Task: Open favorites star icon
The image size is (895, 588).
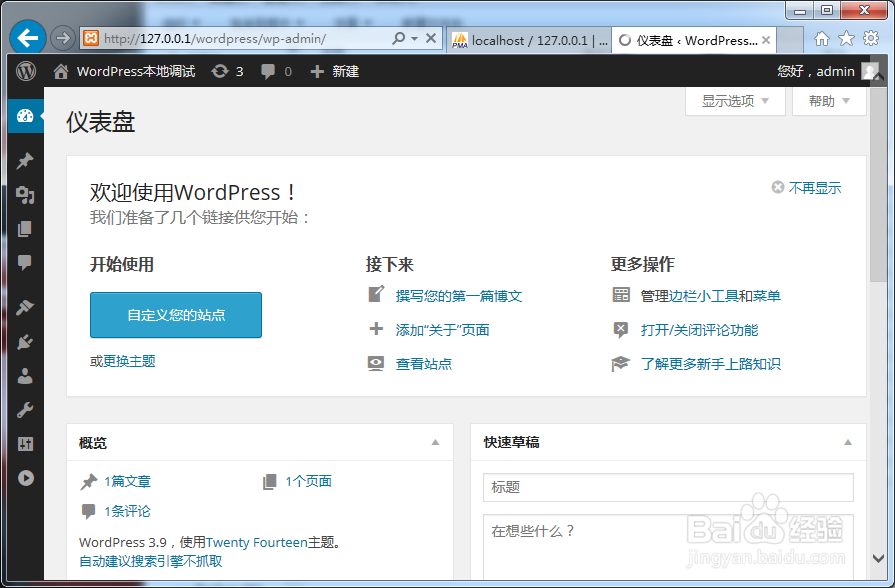Action: (846, 39)
